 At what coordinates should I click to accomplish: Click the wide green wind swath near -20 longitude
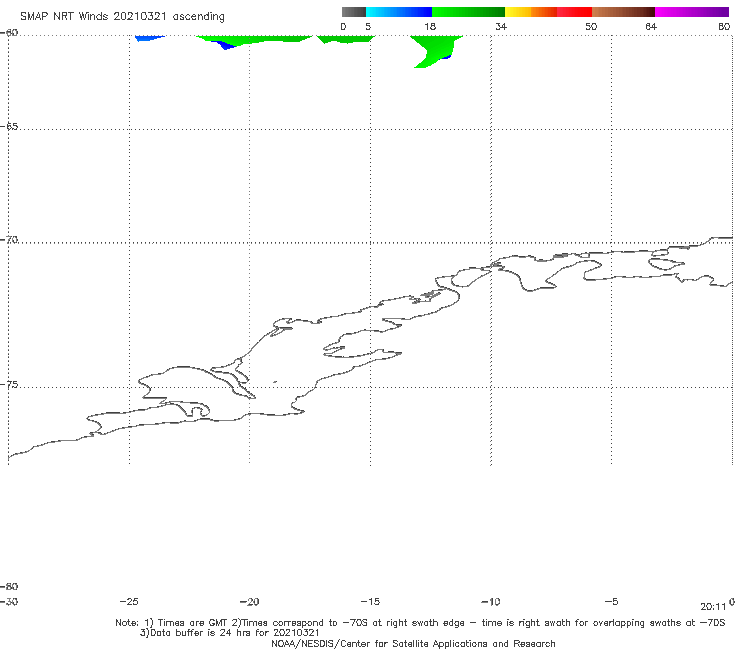tap(255, 40)
